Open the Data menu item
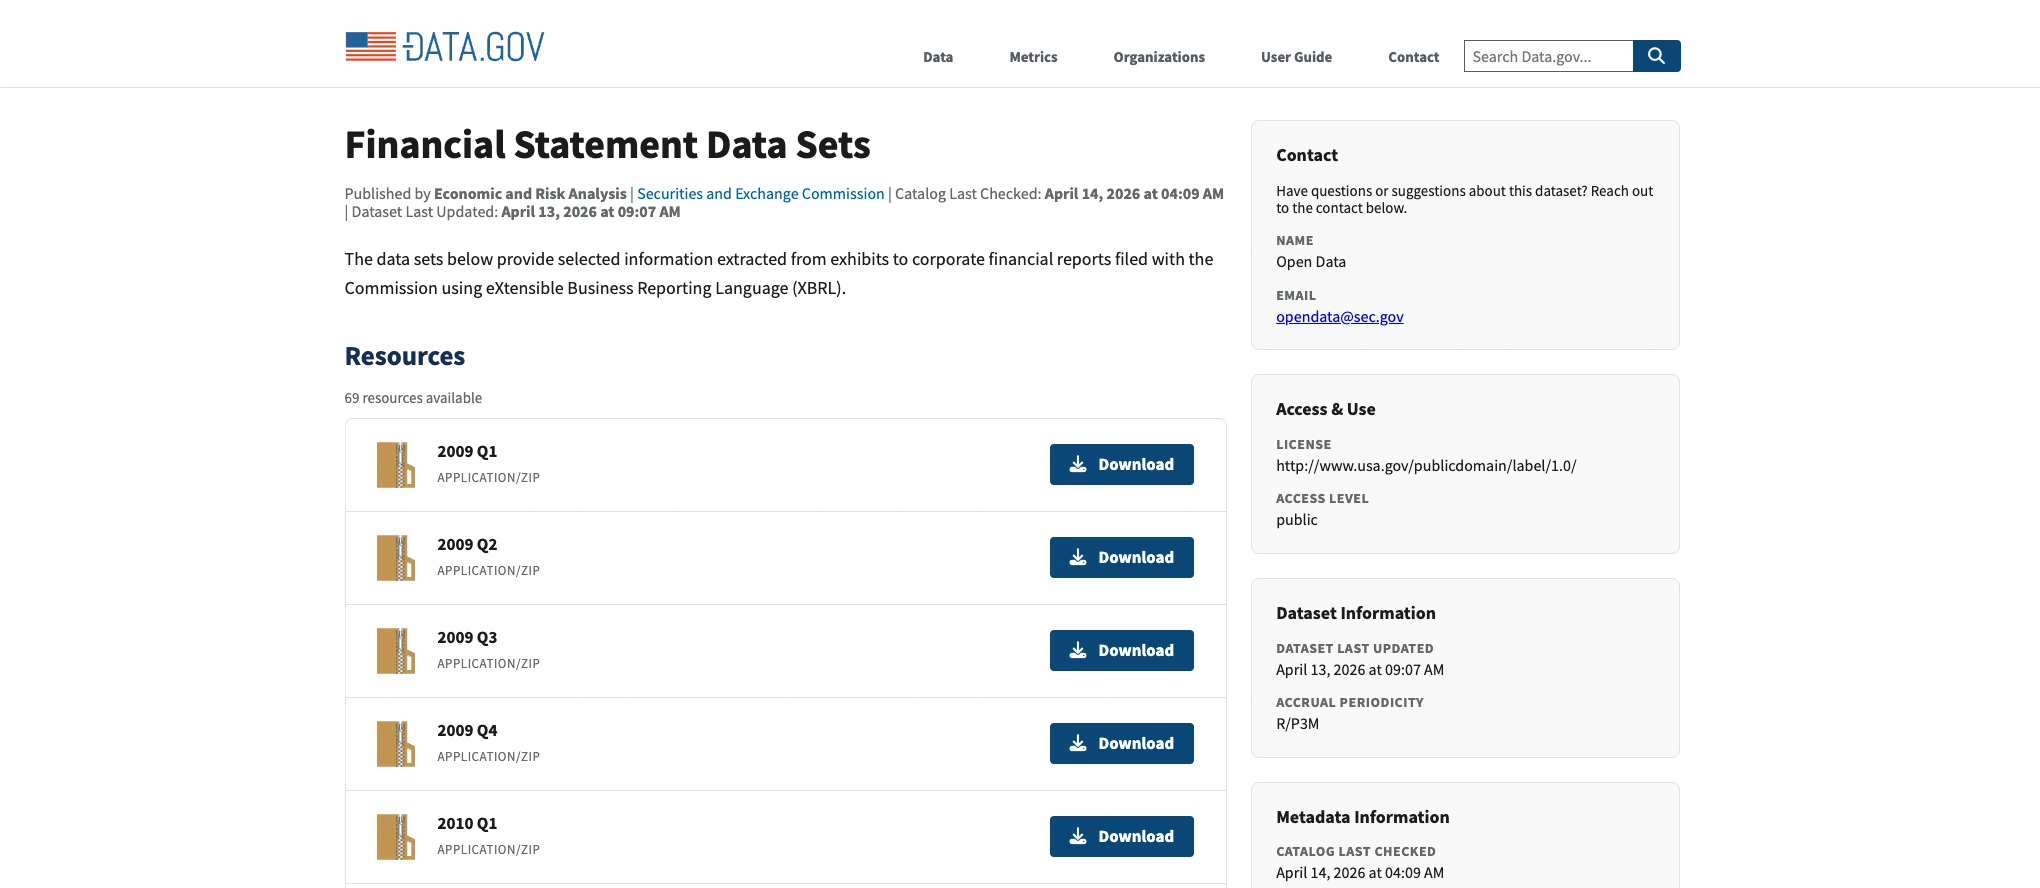This screenshot has width=2040, height=888. tap(938, 57)
